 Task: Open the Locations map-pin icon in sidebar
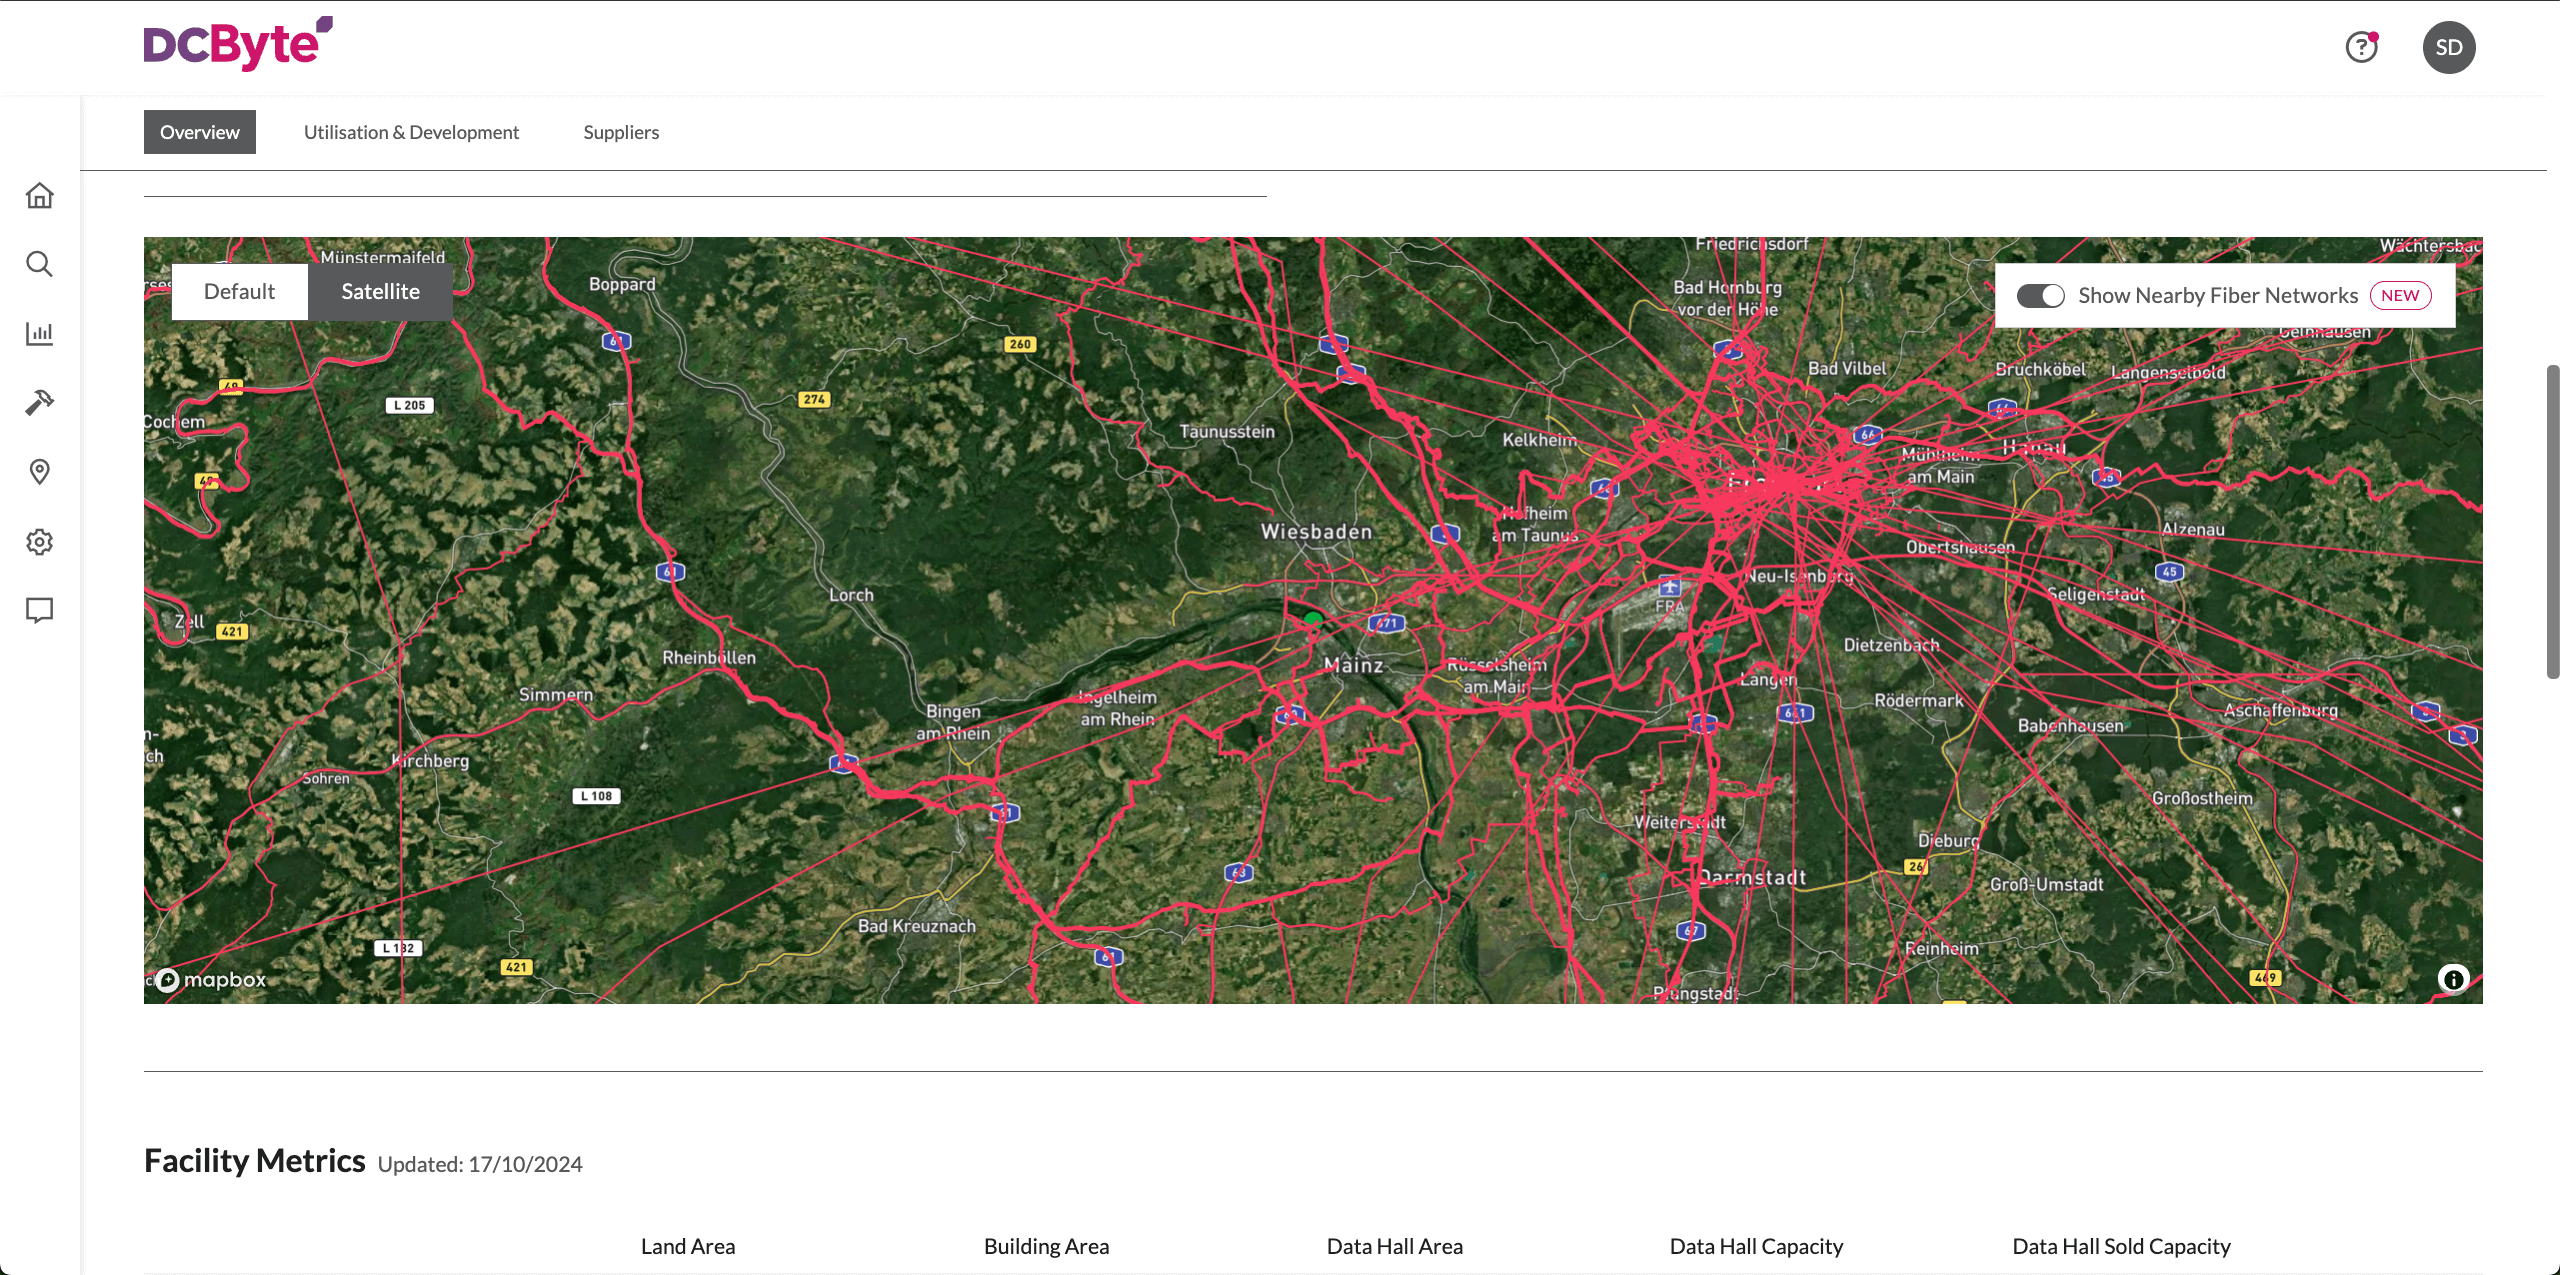(39, 472)
